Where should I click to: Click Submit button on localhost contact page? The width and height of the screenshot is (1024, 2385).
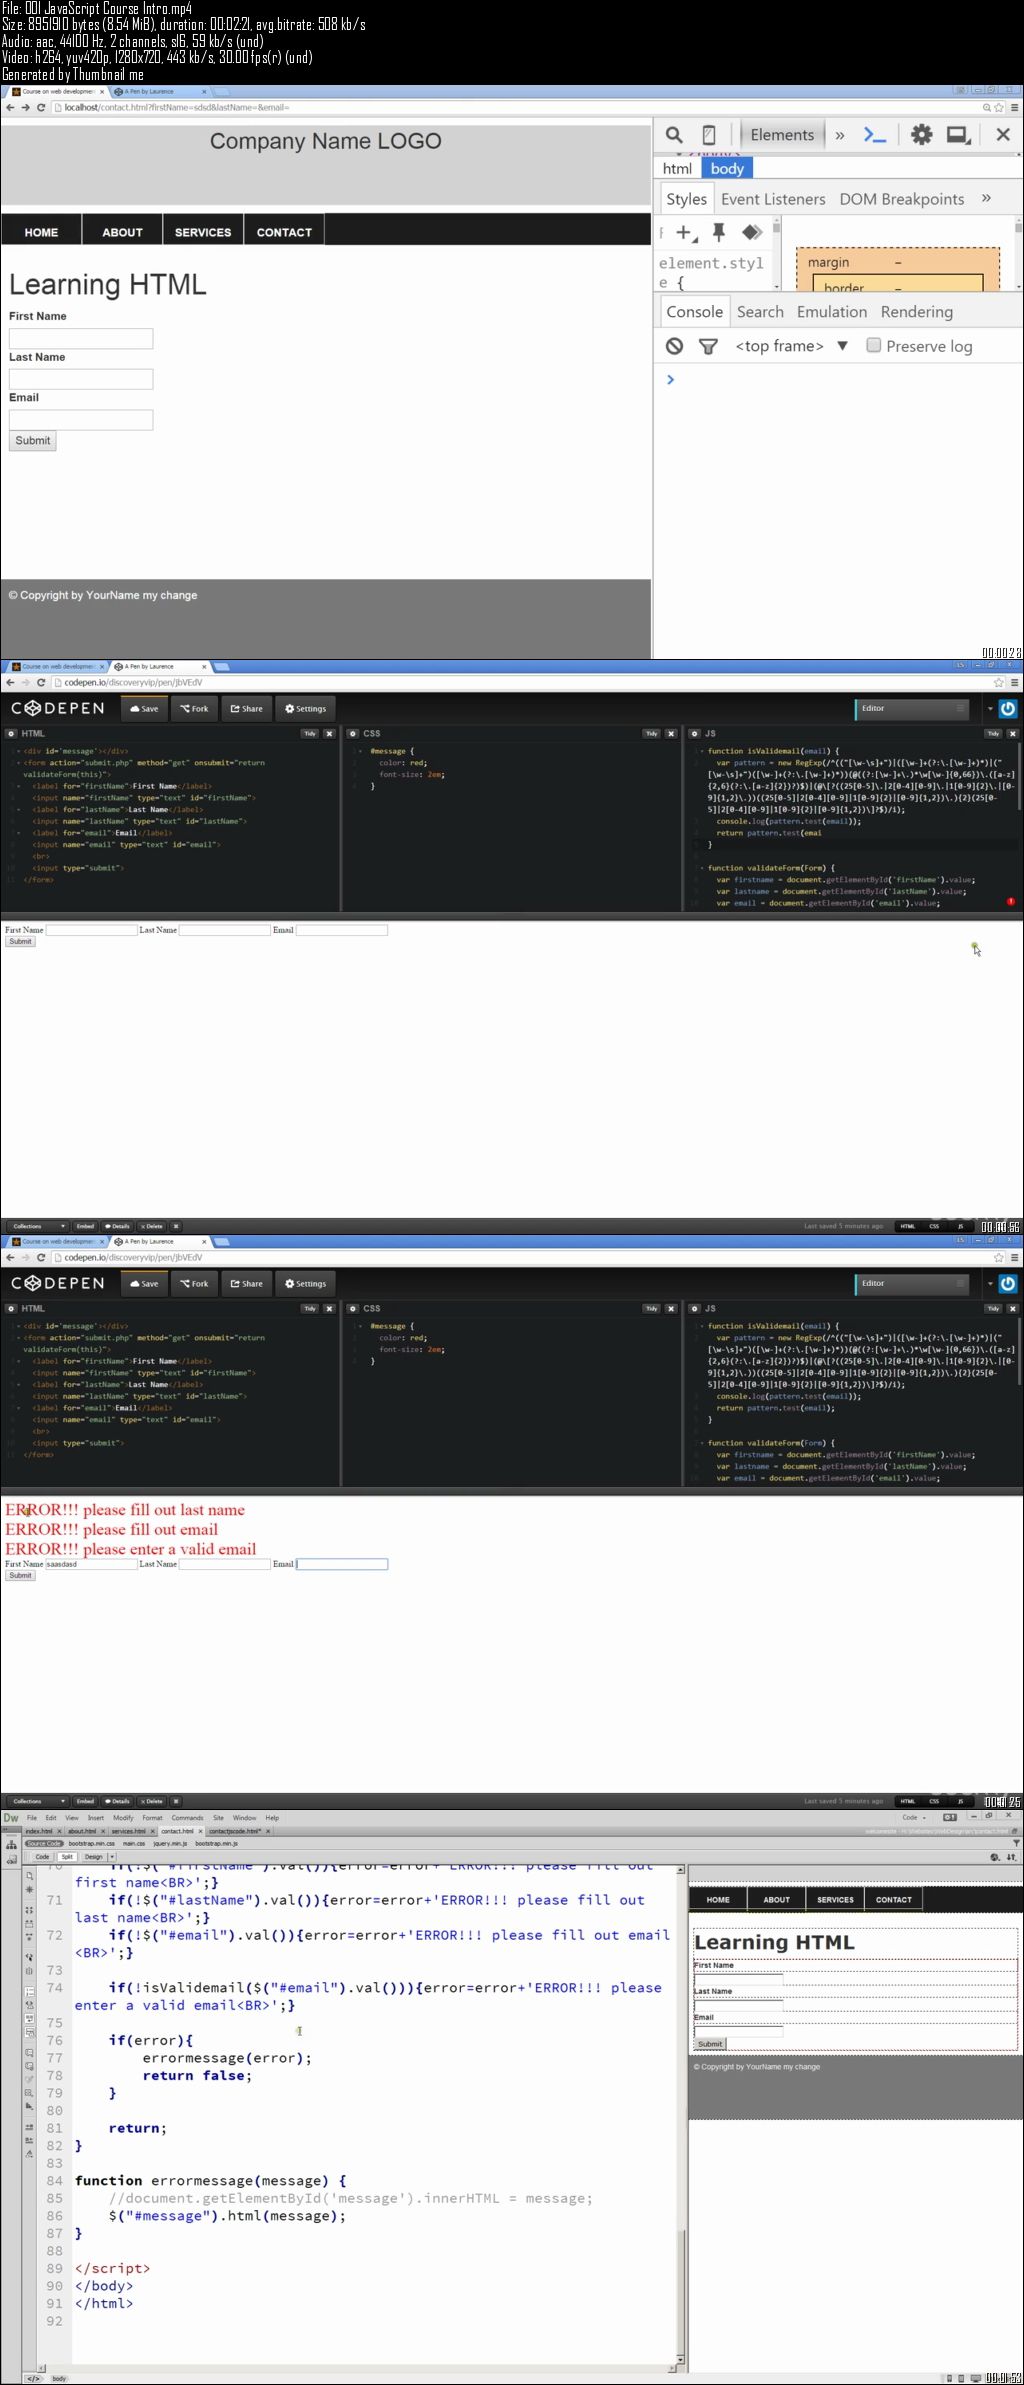point(33,441)
